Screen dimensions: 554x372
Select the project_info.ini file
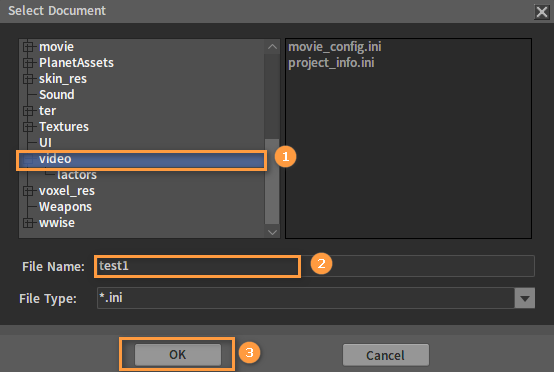[x=331, y=63]
